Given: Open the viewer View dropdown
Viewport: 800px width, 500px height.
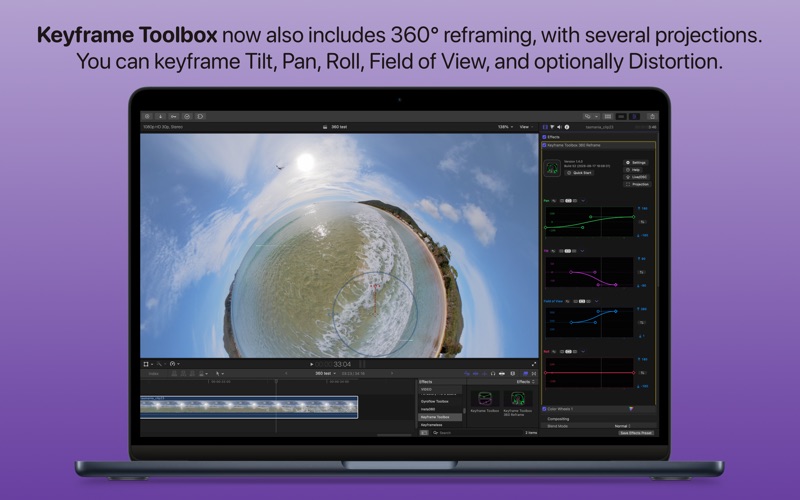Looking at the screenshot, I should coord(526,127).
